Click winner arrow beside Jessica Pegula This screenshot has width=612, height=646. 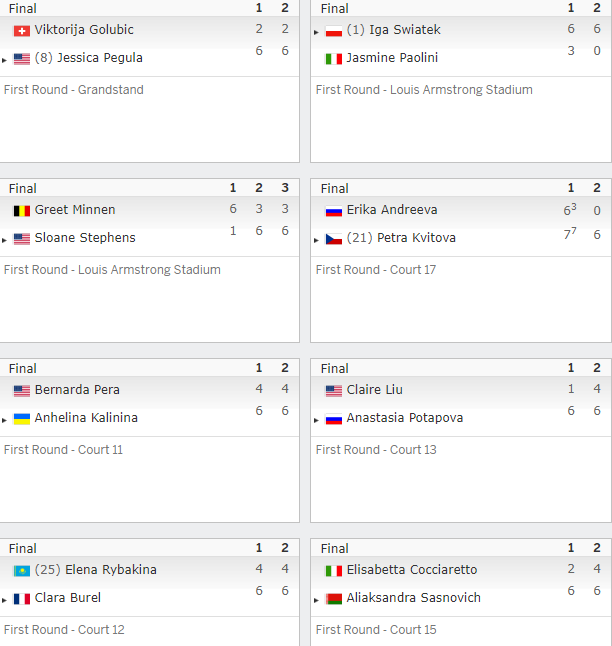click(x=4, y=60)
